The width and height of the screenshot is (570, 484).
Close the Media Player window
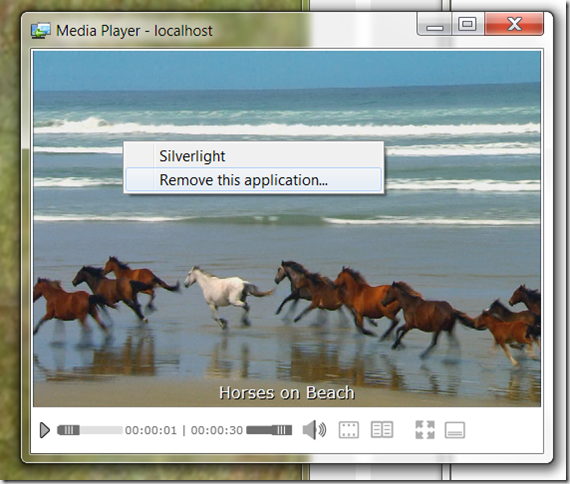pyautogui.click(x=514, y=24)
